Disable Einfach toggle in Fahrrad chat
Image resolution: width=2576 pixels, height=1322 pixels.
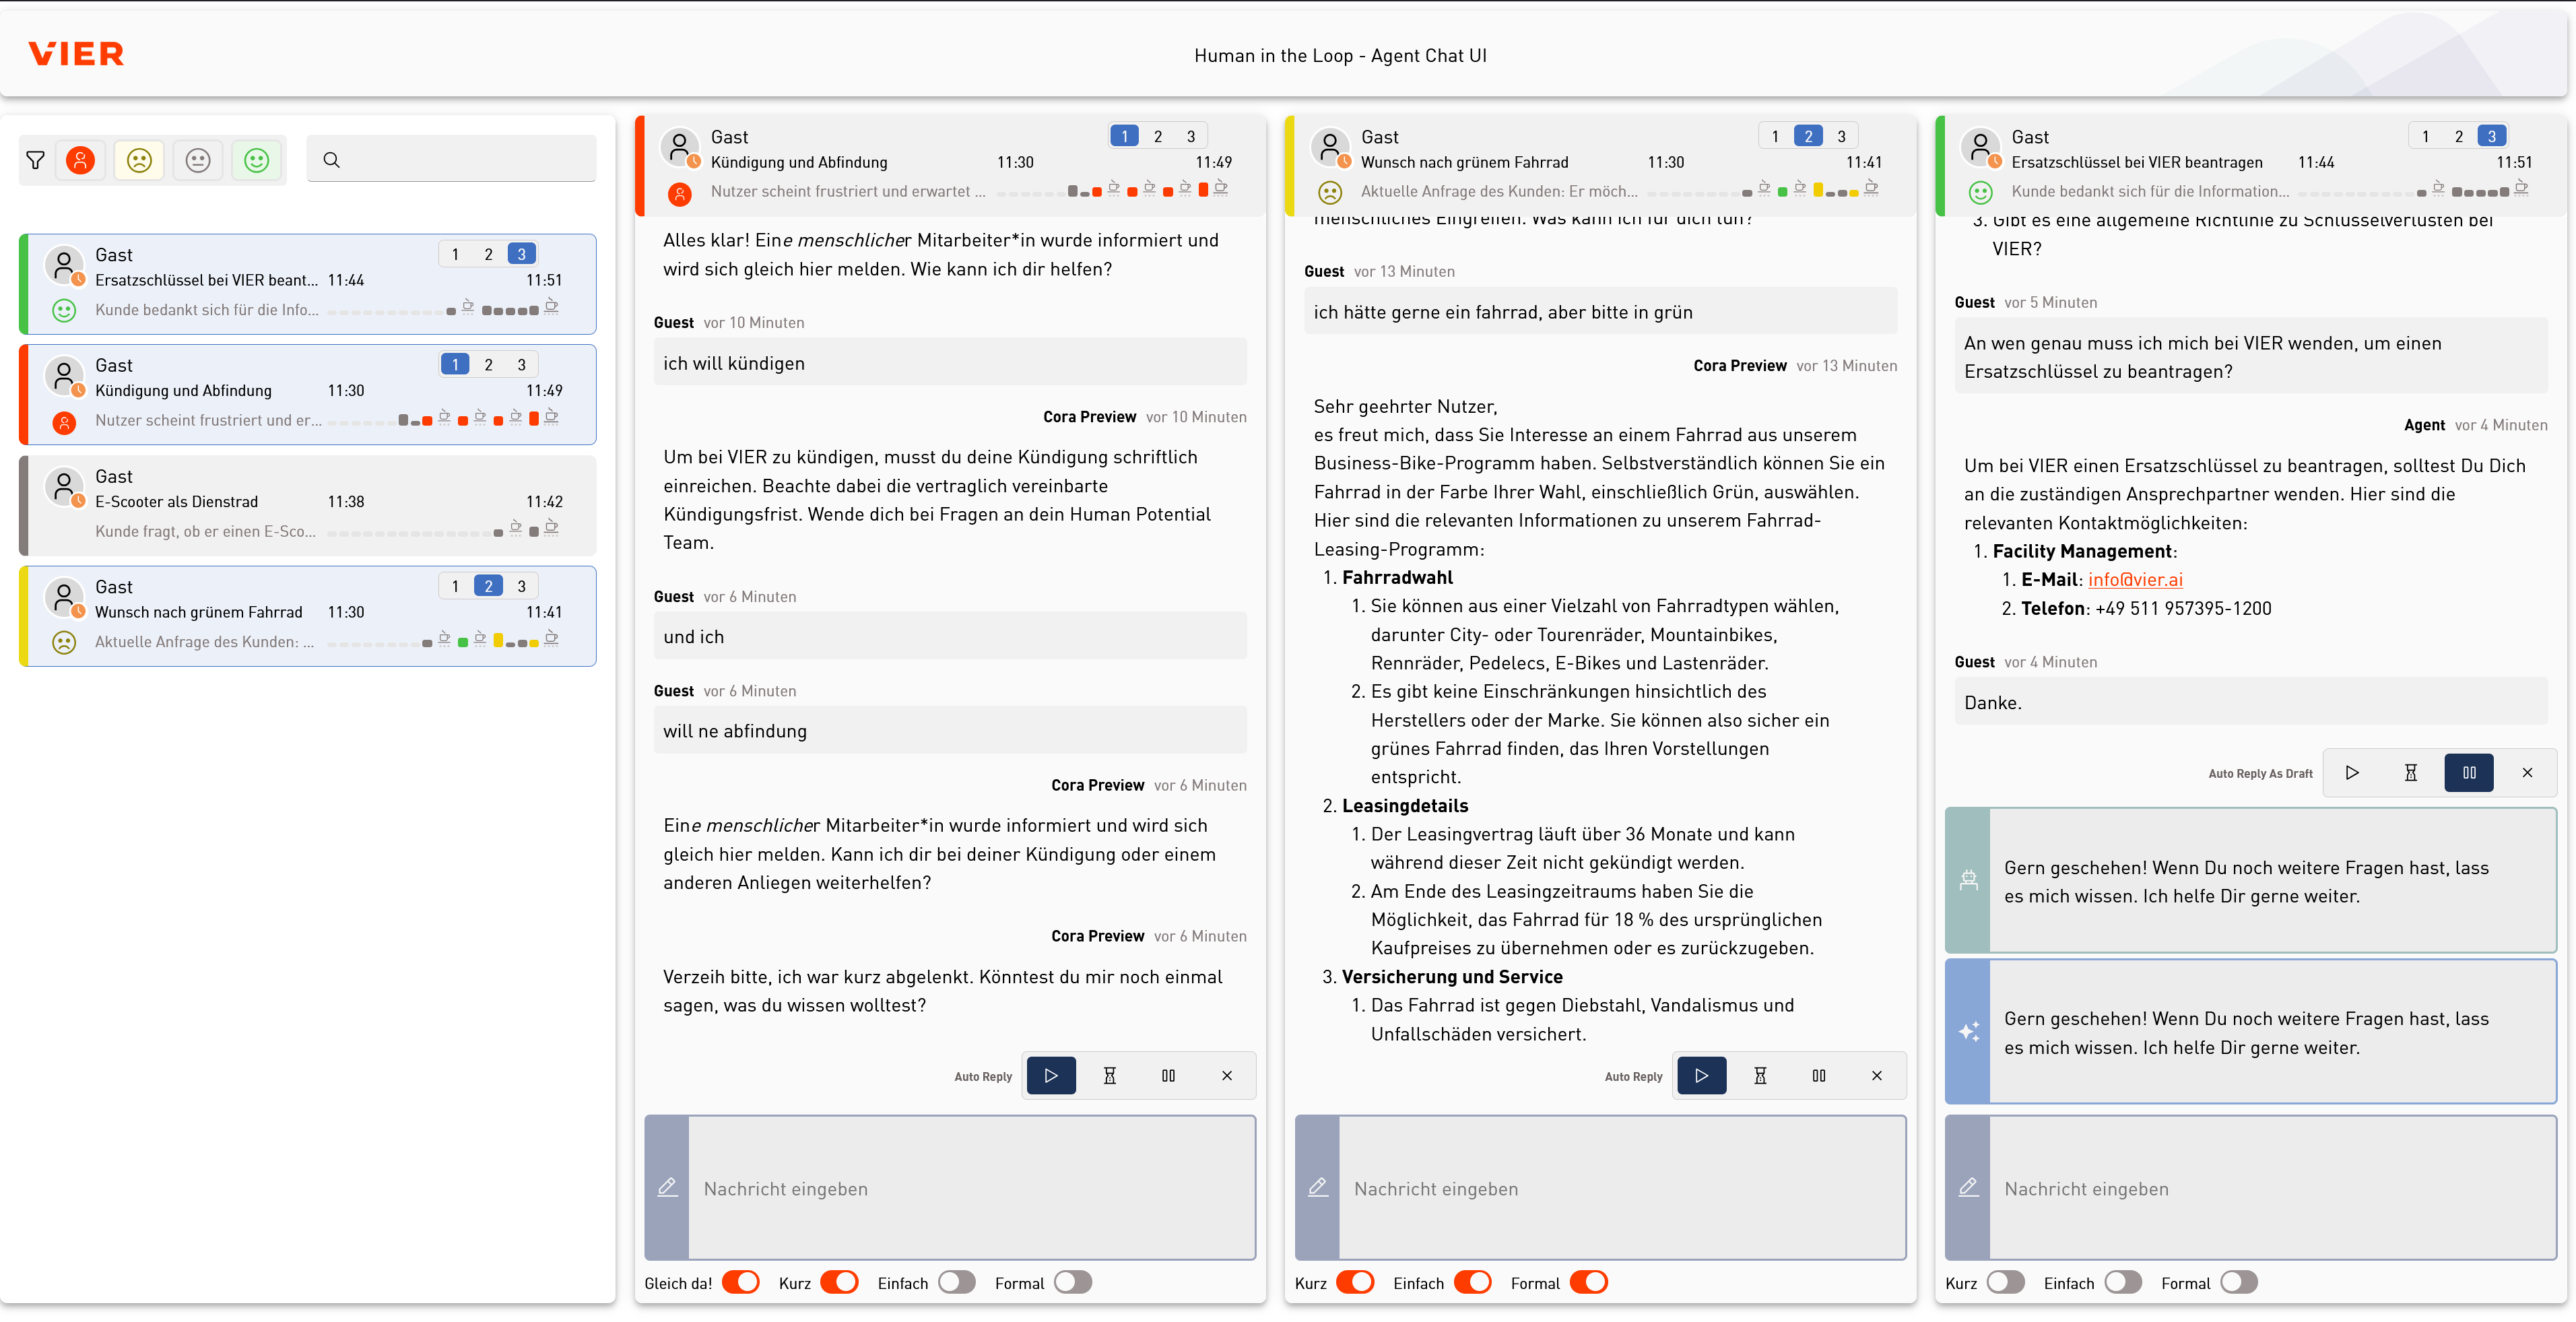[x=1472, y=1283]
